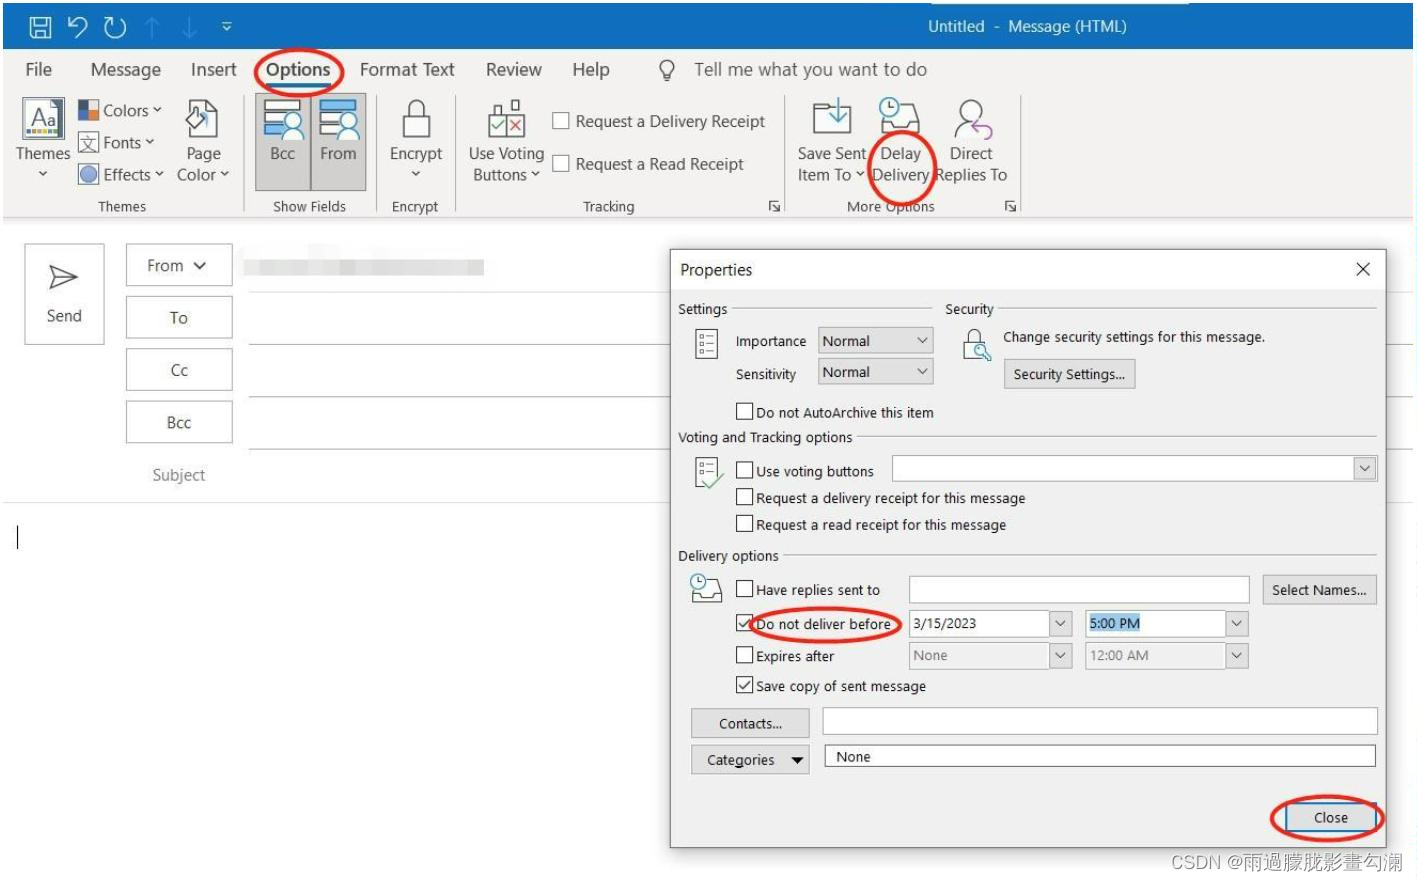The width and height of the screenshot is (1417, 881).
Task: Open the Themes gallery
Action: [43, 140]
